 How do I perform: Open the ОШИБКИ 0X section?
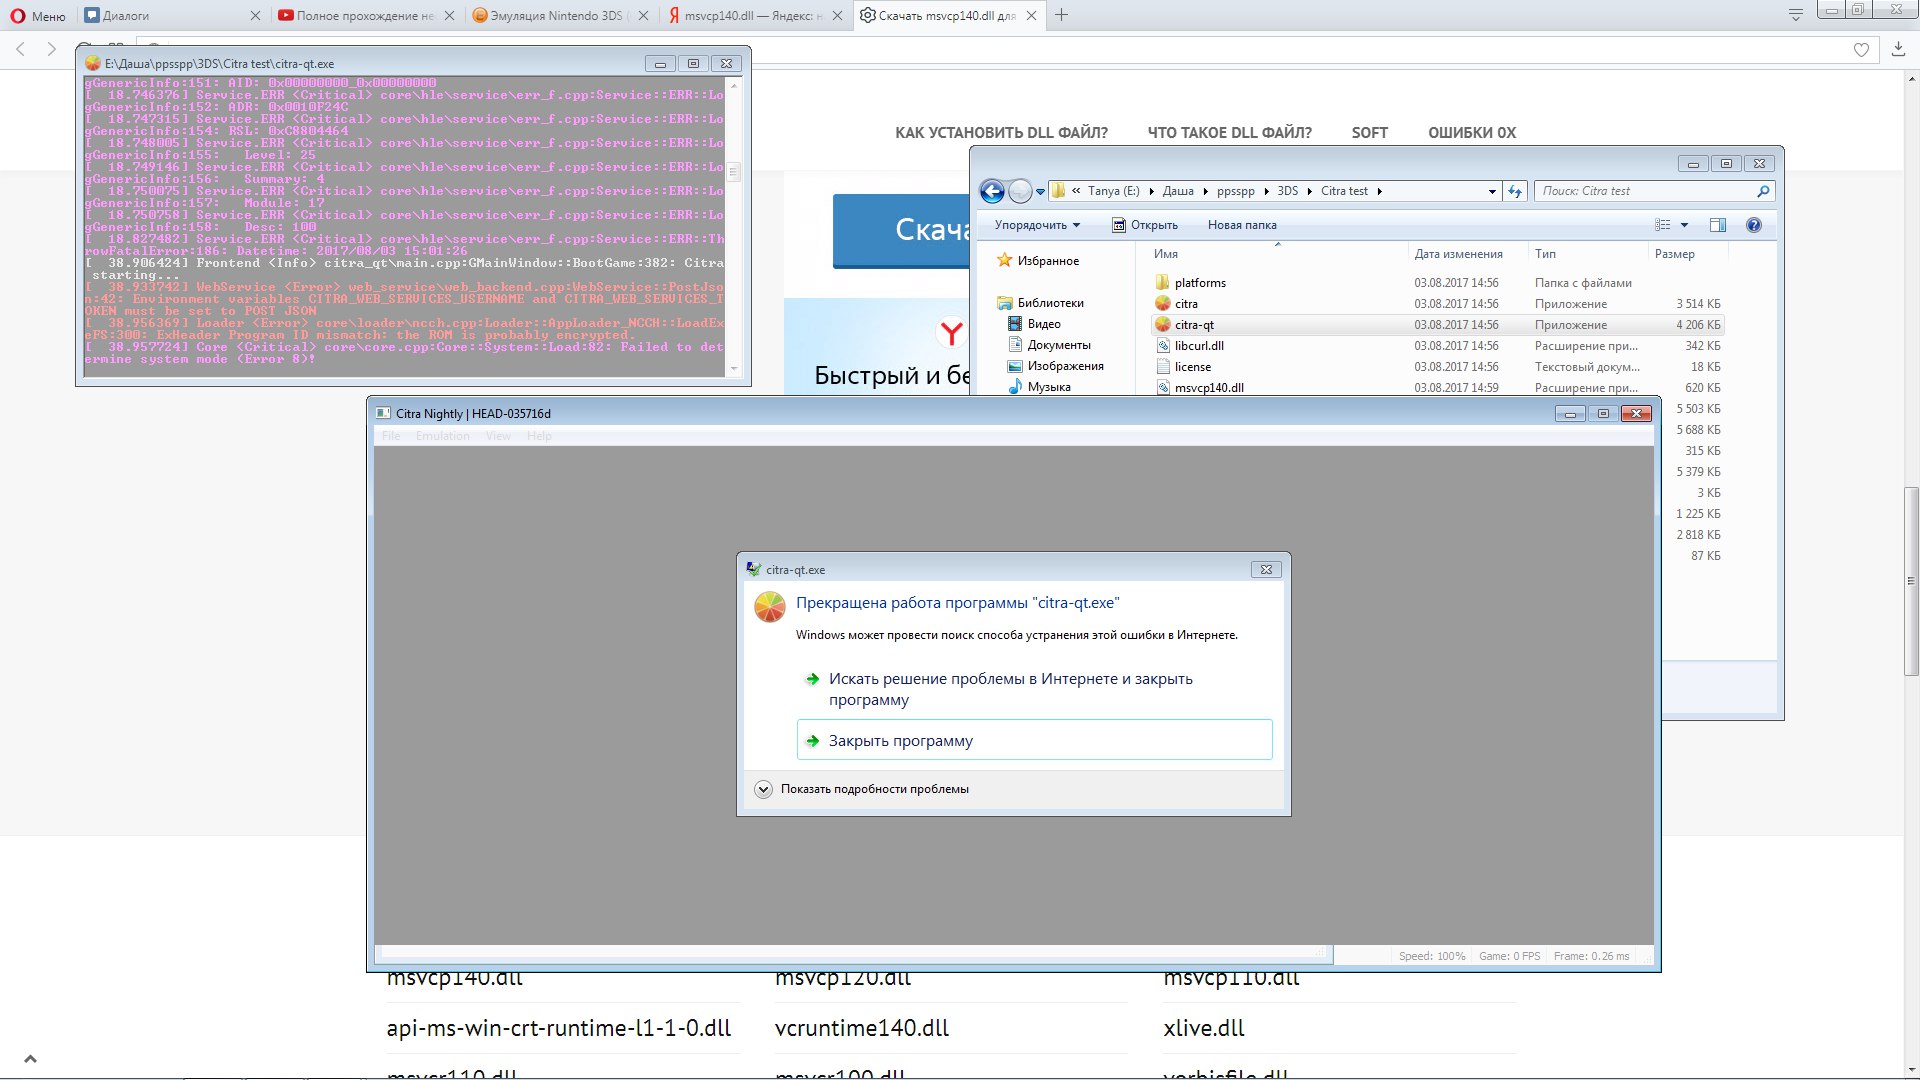click(1471, 132)
